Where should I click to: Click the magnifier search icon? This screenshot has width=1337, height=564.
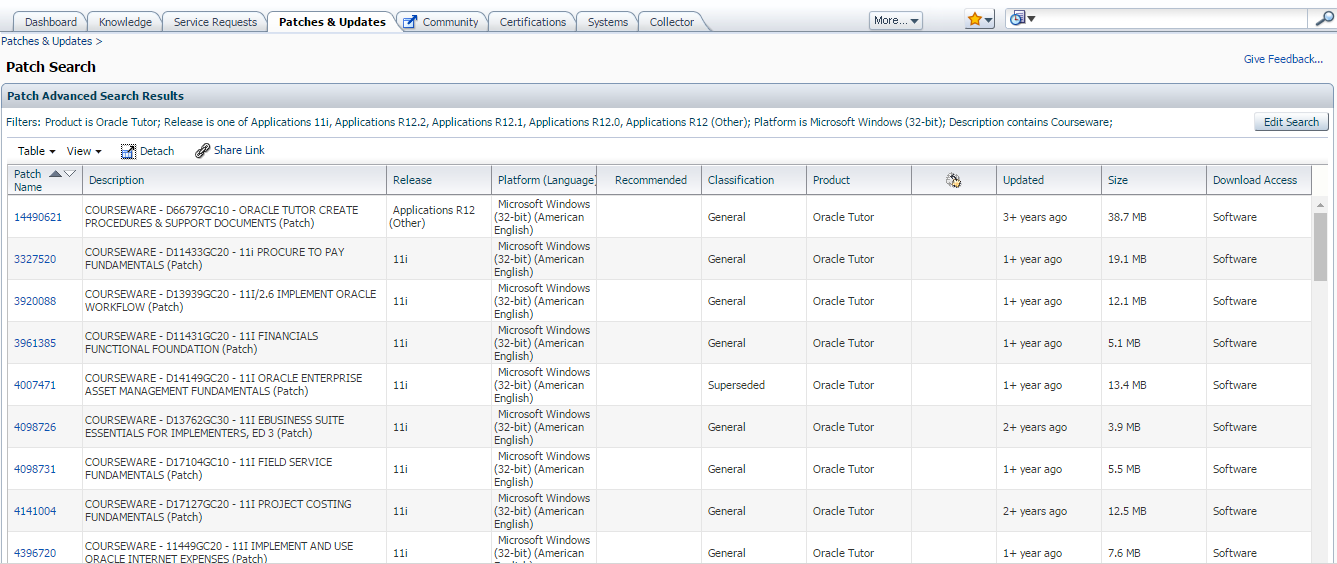point(1323,19)
